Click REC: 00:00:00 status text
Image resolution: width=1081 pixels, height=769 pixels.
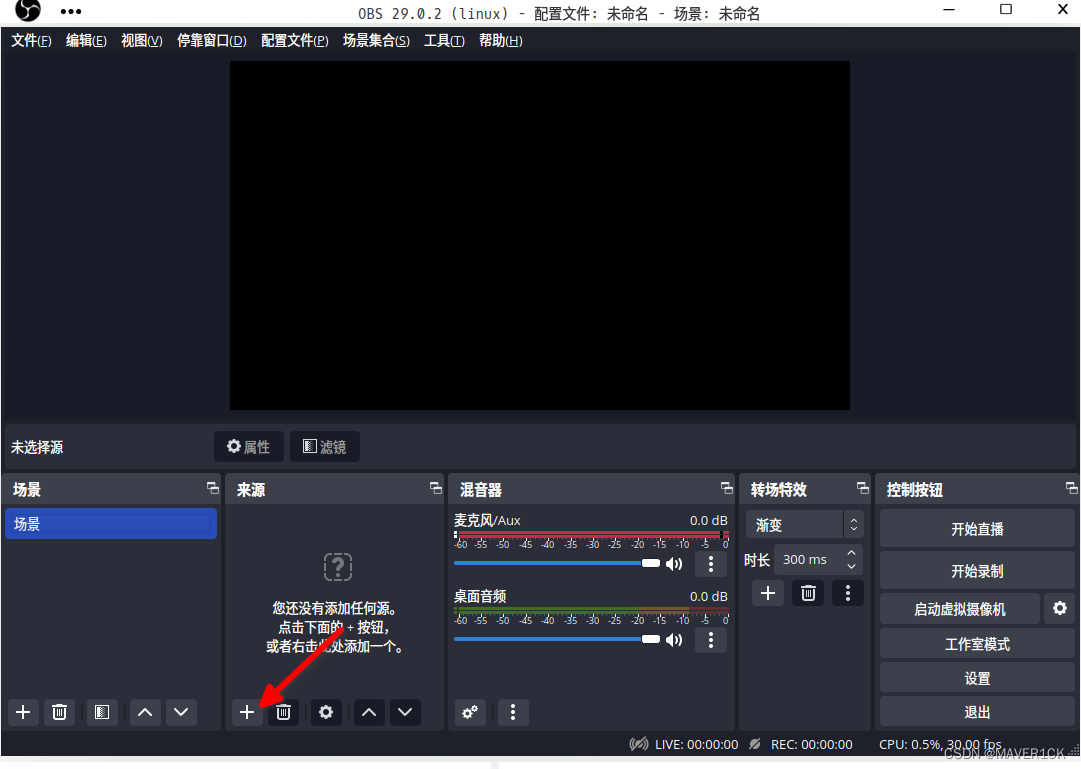click(x=811, y=745)
